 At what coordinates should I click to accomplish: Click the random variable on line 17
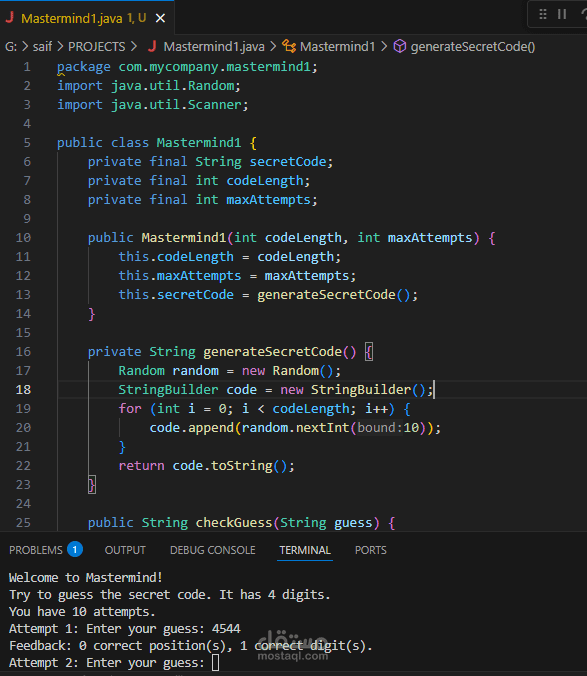pos(195,371)
